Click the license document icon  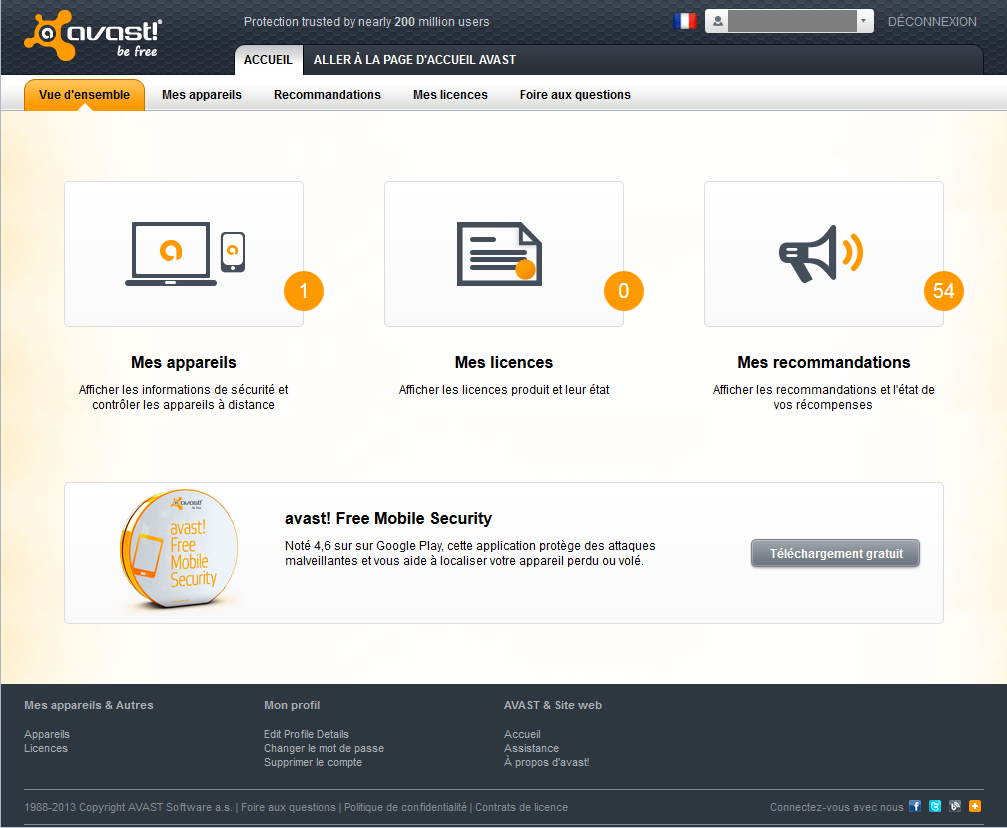499,254
